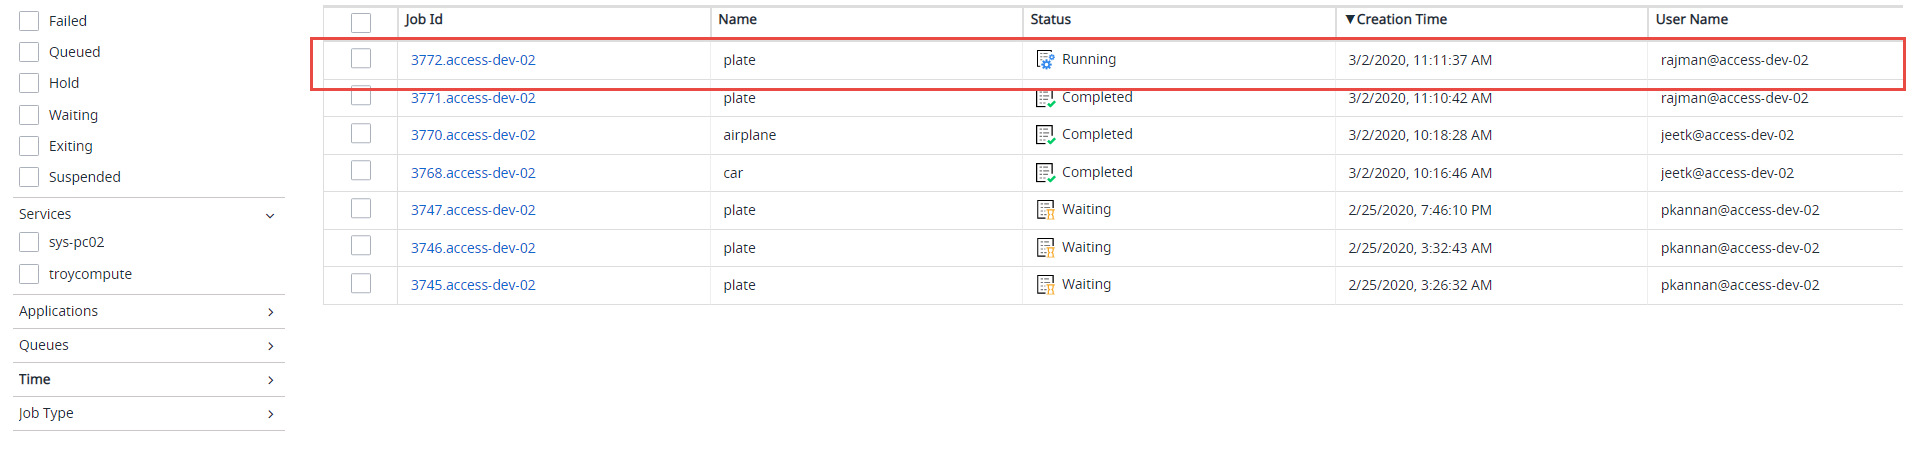Expand the Time filter section

pos(270,380)
